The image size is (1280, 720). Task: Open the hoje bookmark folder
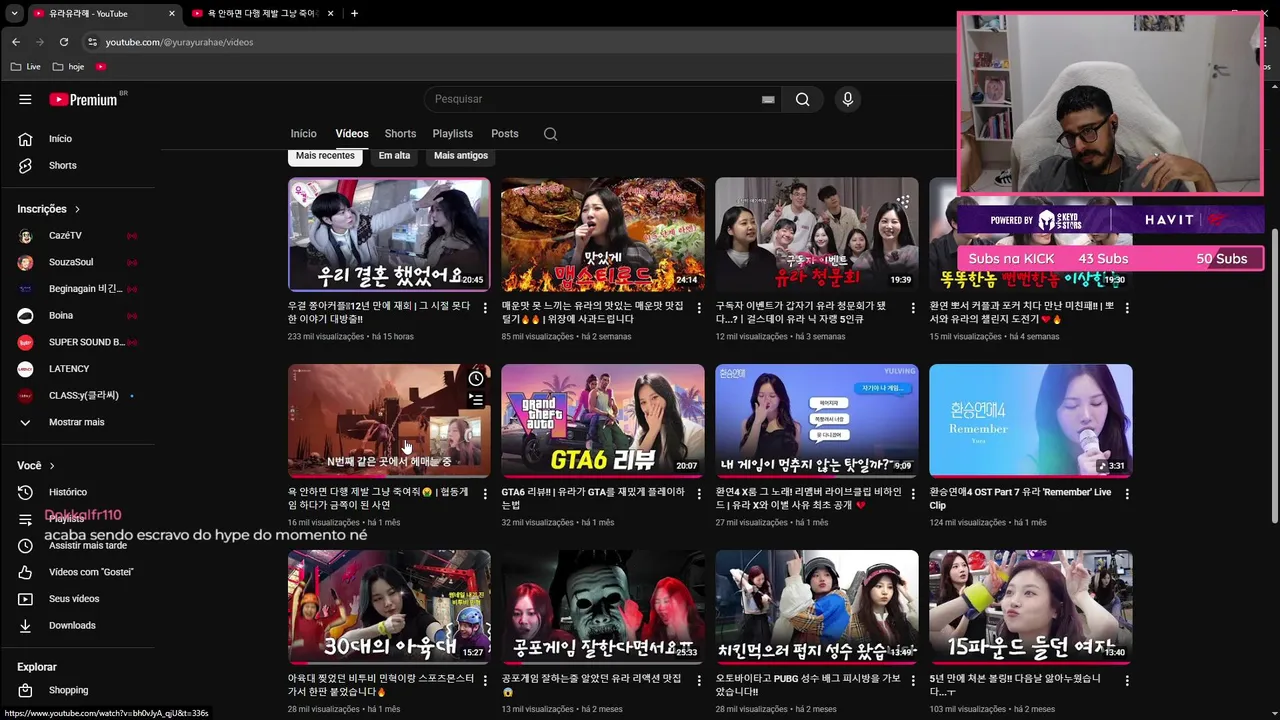tap(68, 67)
